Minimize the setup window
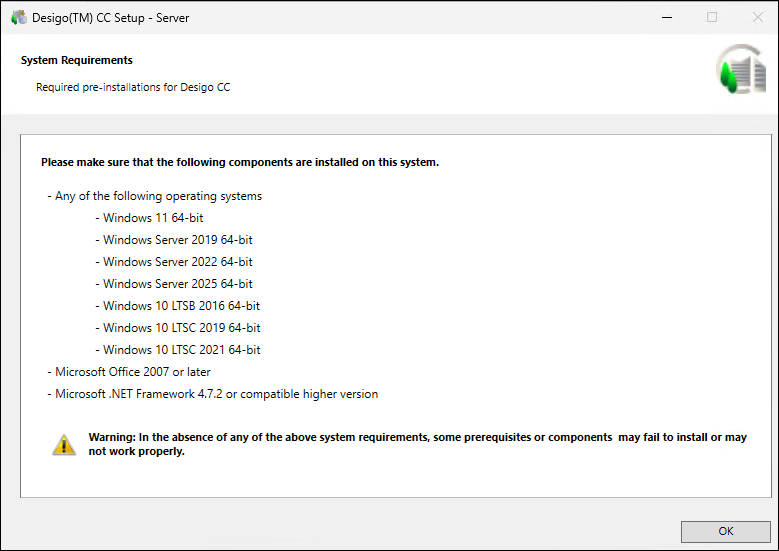 point(665,17)
